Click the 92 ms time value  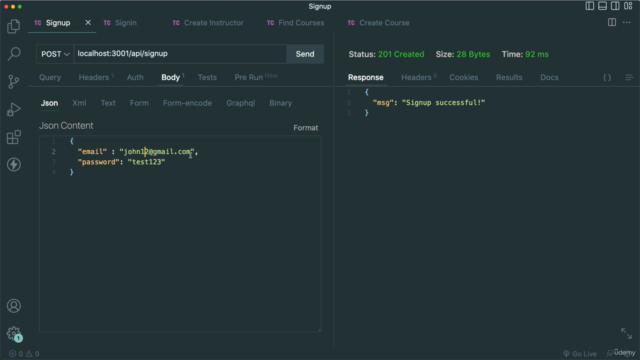tap(537, 54)
